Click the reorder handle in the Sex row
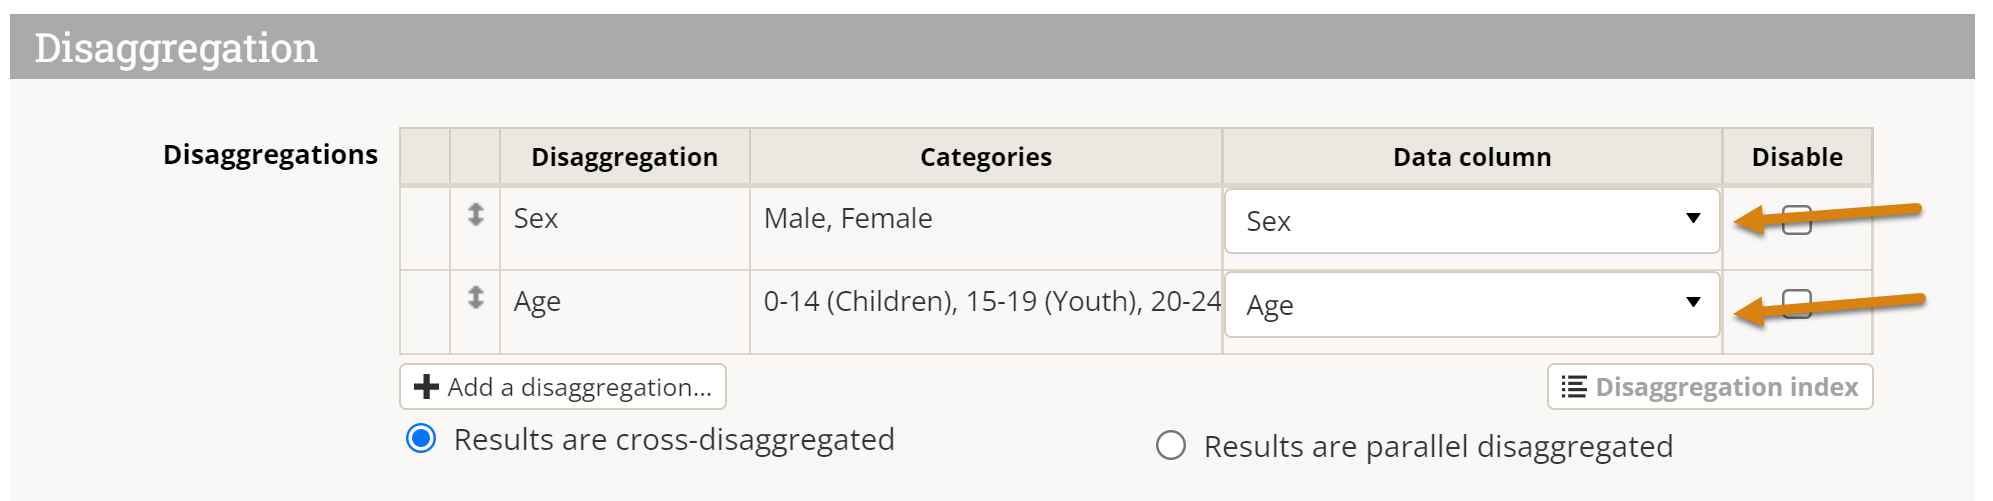 point(476,214)
